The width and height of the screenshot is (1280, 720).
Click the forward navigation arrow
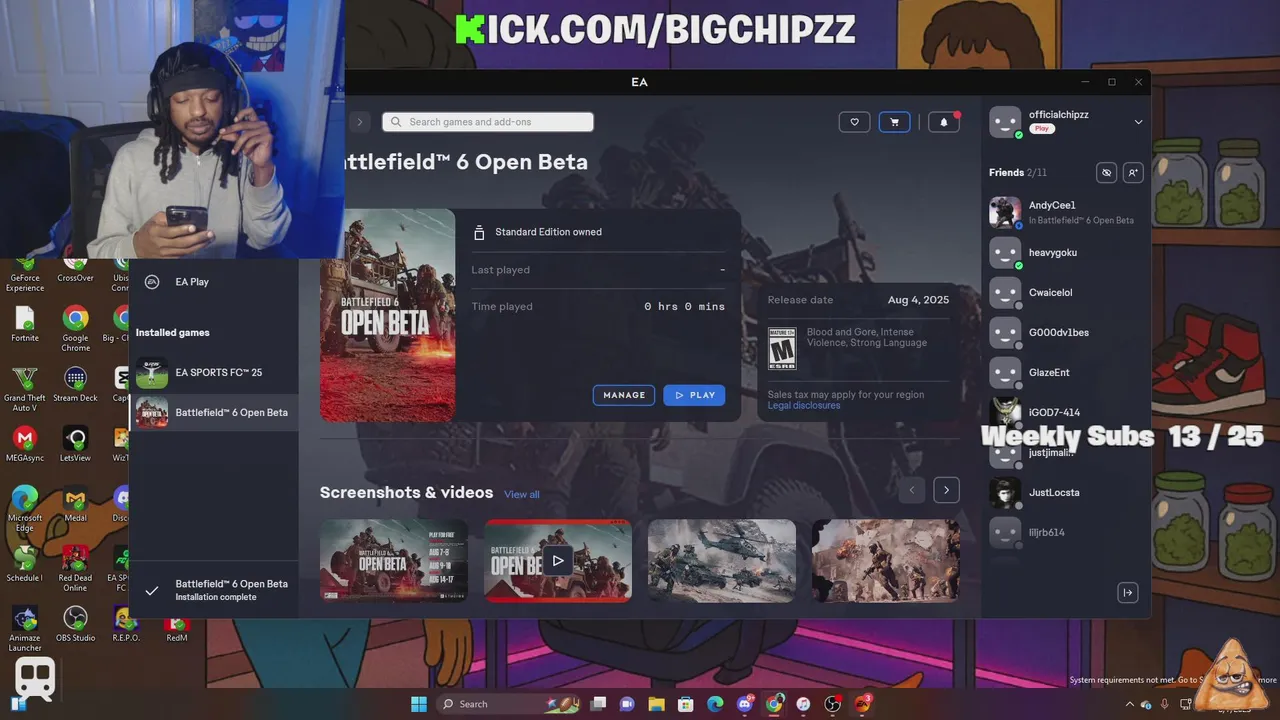pyautogui.click(x=360, y=122)
